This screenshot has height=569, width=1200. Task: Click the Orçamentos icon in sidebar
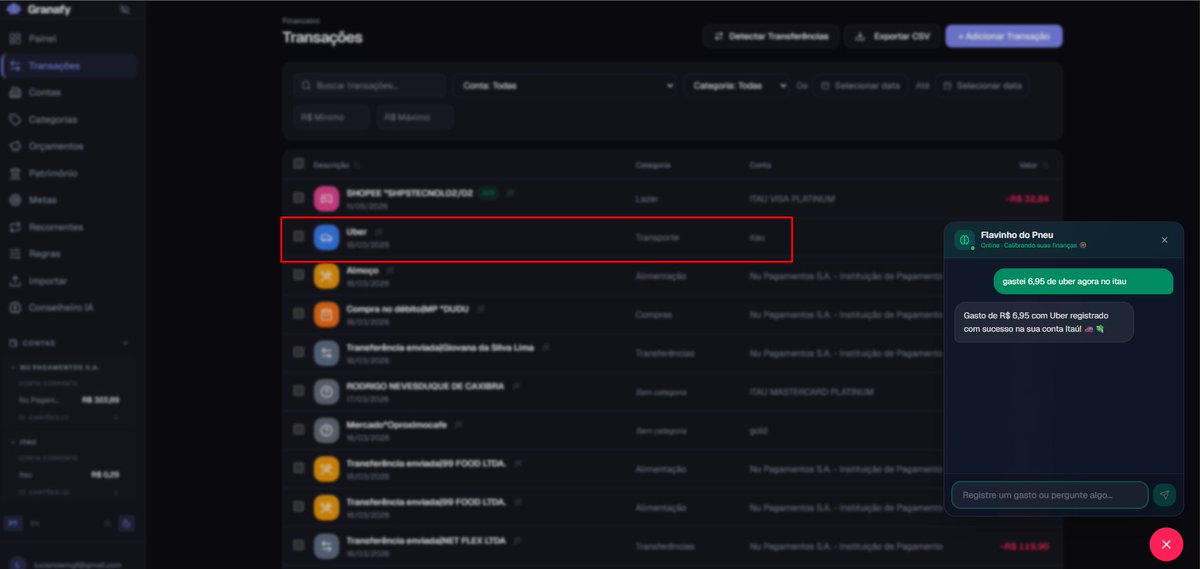click(x=14, y=147)
